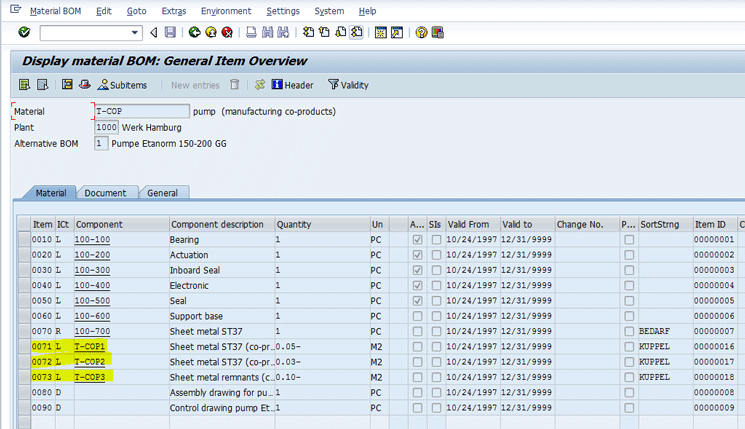Click the green Back arrow icon
This screenshot has height=429, width=745.
click(x=195, y=33)
